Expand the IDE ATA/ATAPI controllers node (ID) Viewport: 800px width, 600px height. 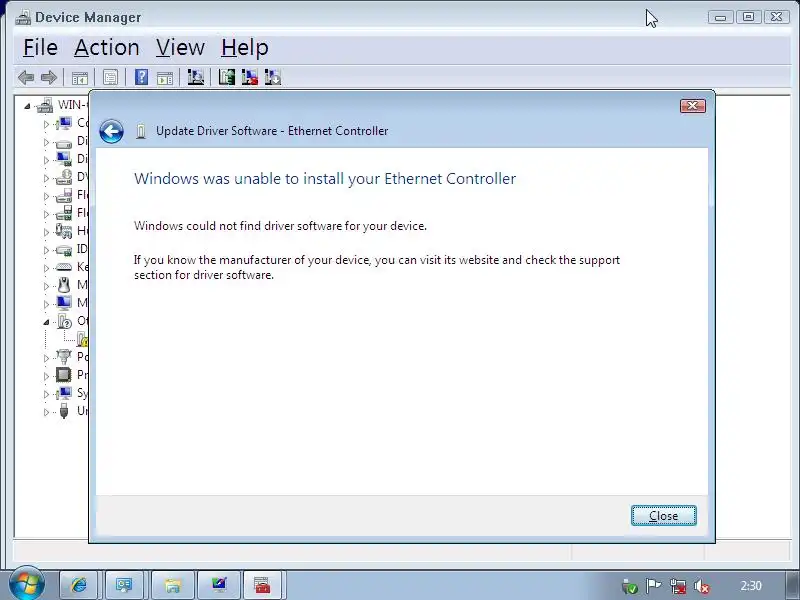tap(46, 250)
